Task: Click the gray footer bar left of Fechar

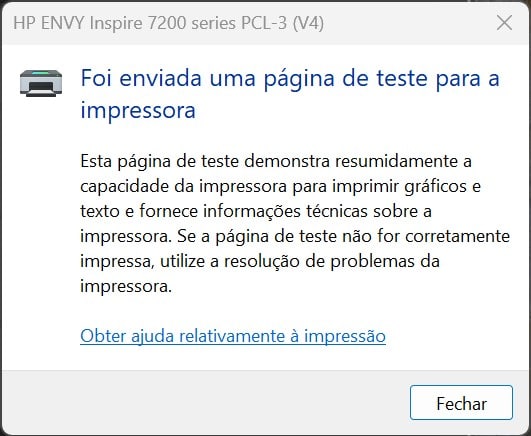Action: [203, 402]
